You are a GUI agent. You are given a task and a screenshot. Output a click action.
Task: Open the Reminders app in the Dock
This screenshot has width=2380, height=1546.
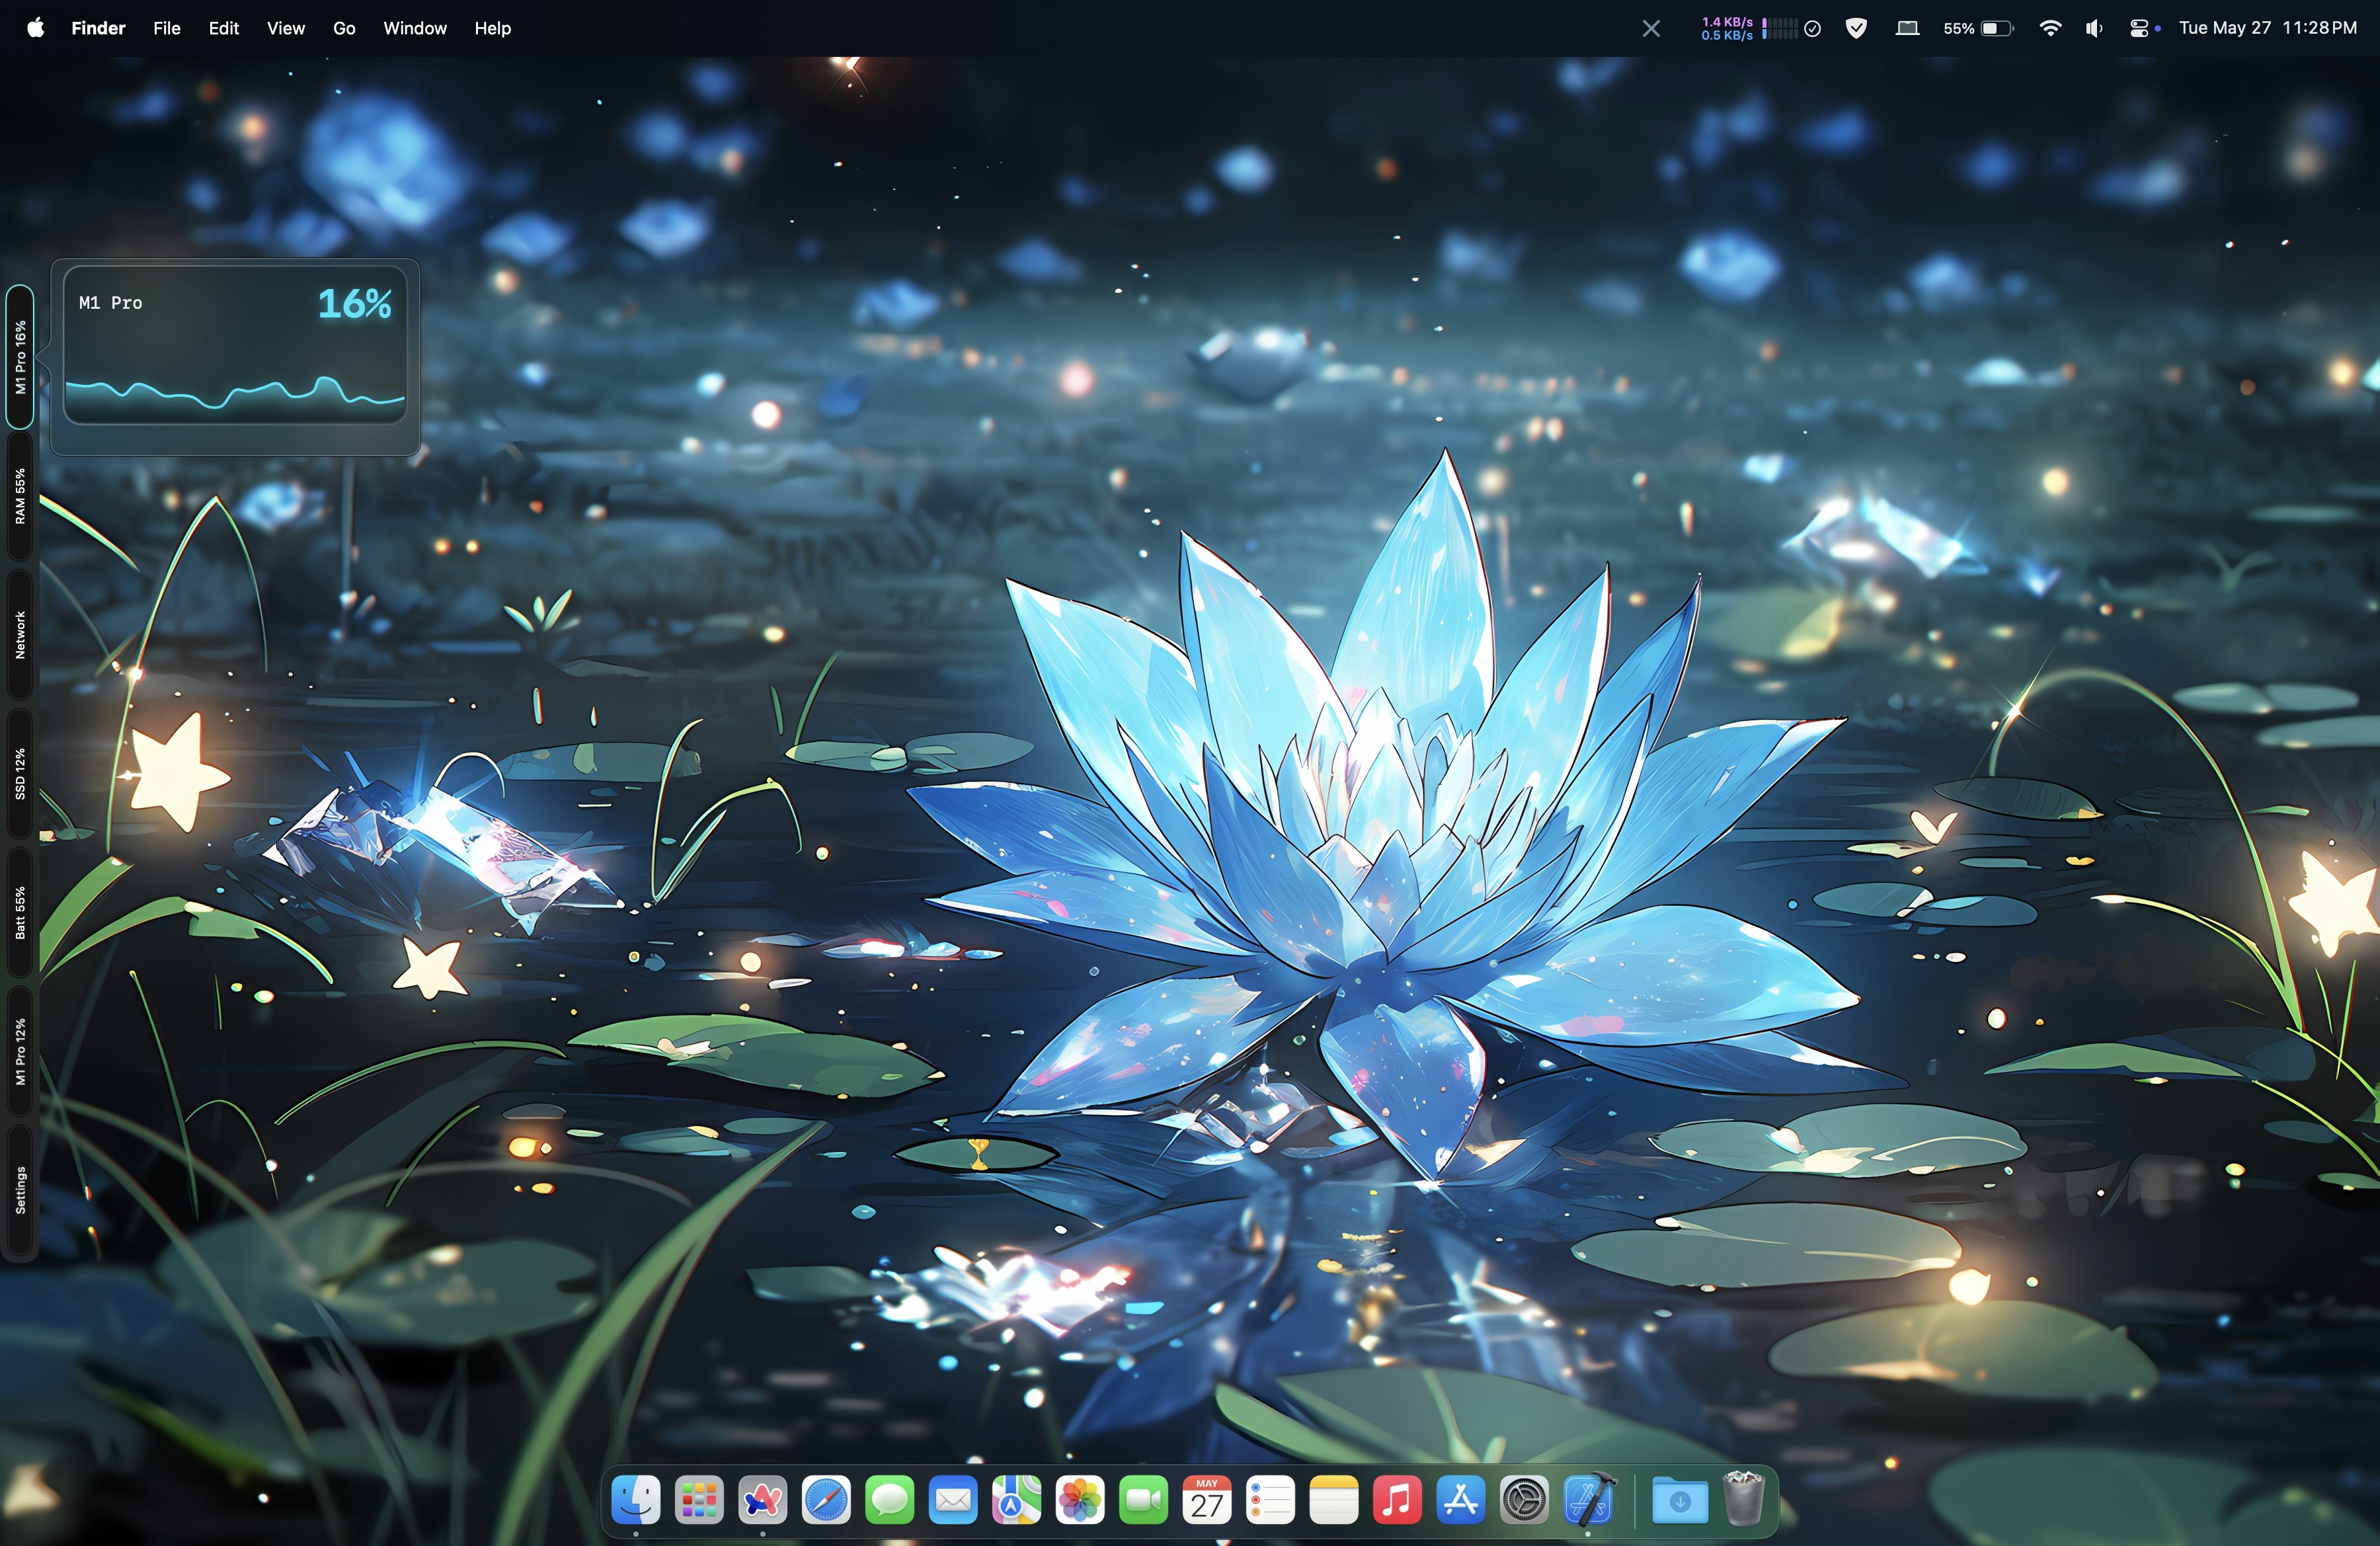[1270, 1500]
